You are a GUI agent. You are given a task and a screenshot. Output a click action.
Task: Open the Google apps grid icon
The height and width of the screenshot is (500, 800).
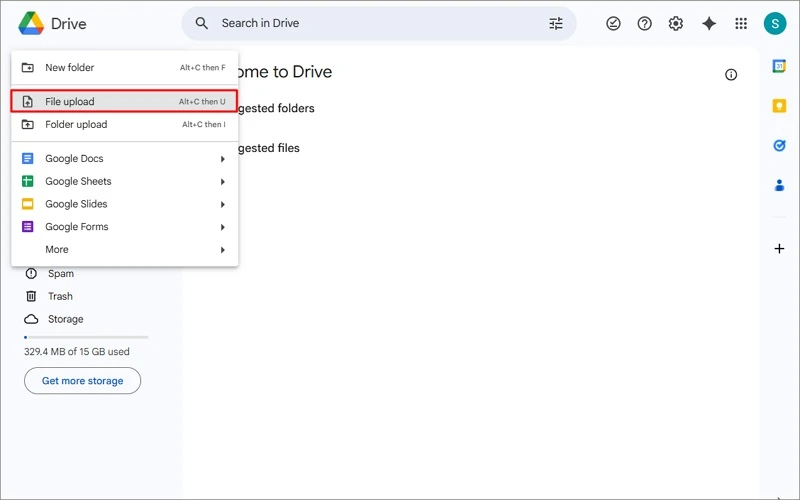741,23
